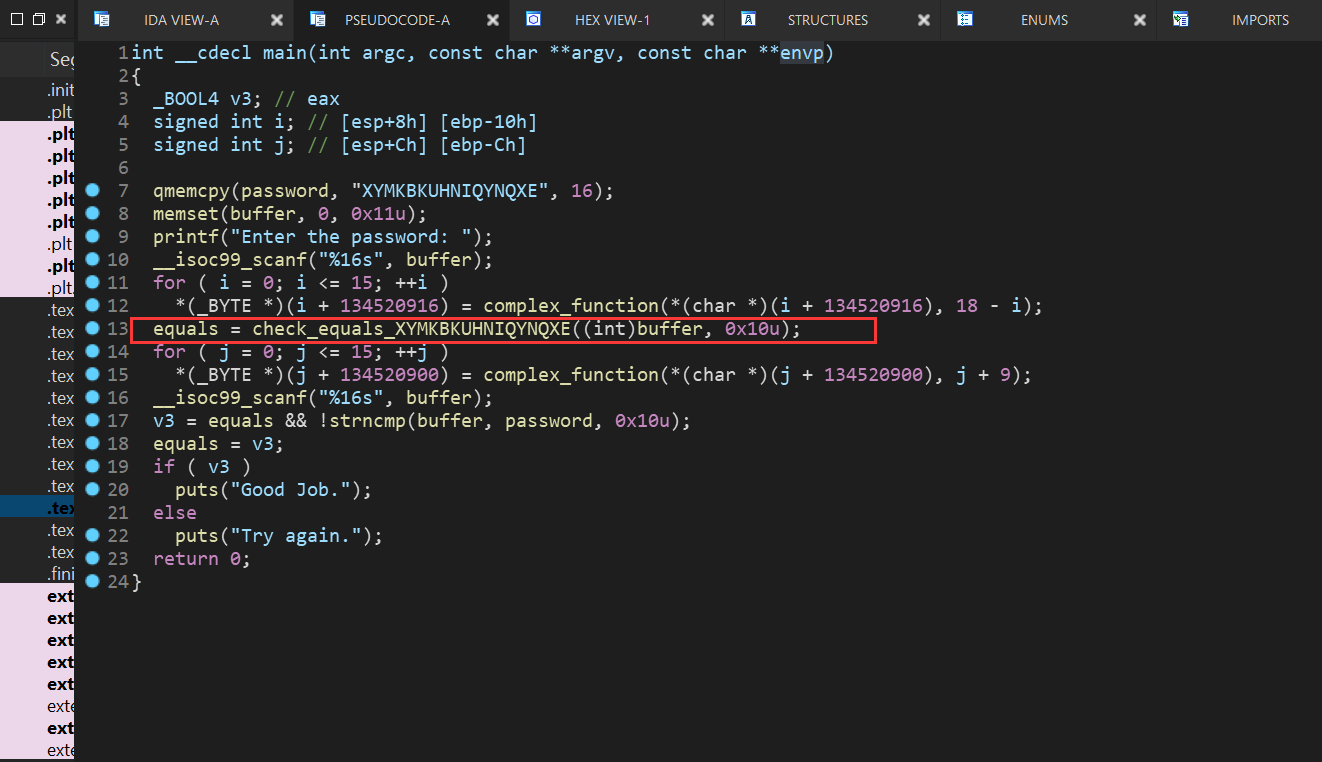This screenshot has width=1322, height=762.
Task: Close the STRUCTURES tab
Action: [924, 20]
